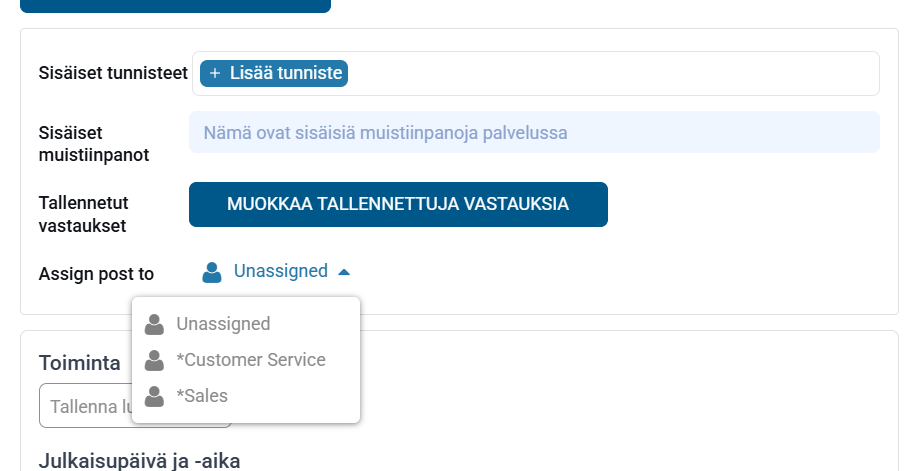Image resolution: width=919 pixels, height=471 pixels.
Task: Click the Tallenna input under Toiminta
Action: 85,405
